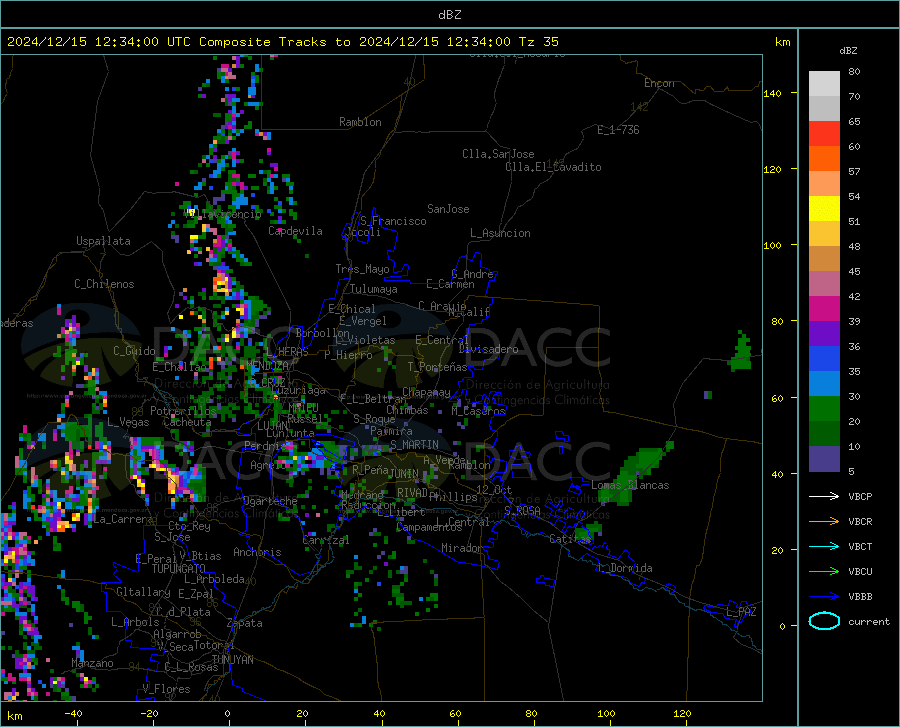Viewport: 900px width, 727px height.
Task: Click the blue VBBB arrow in the legend
Action: coord(824,597)
